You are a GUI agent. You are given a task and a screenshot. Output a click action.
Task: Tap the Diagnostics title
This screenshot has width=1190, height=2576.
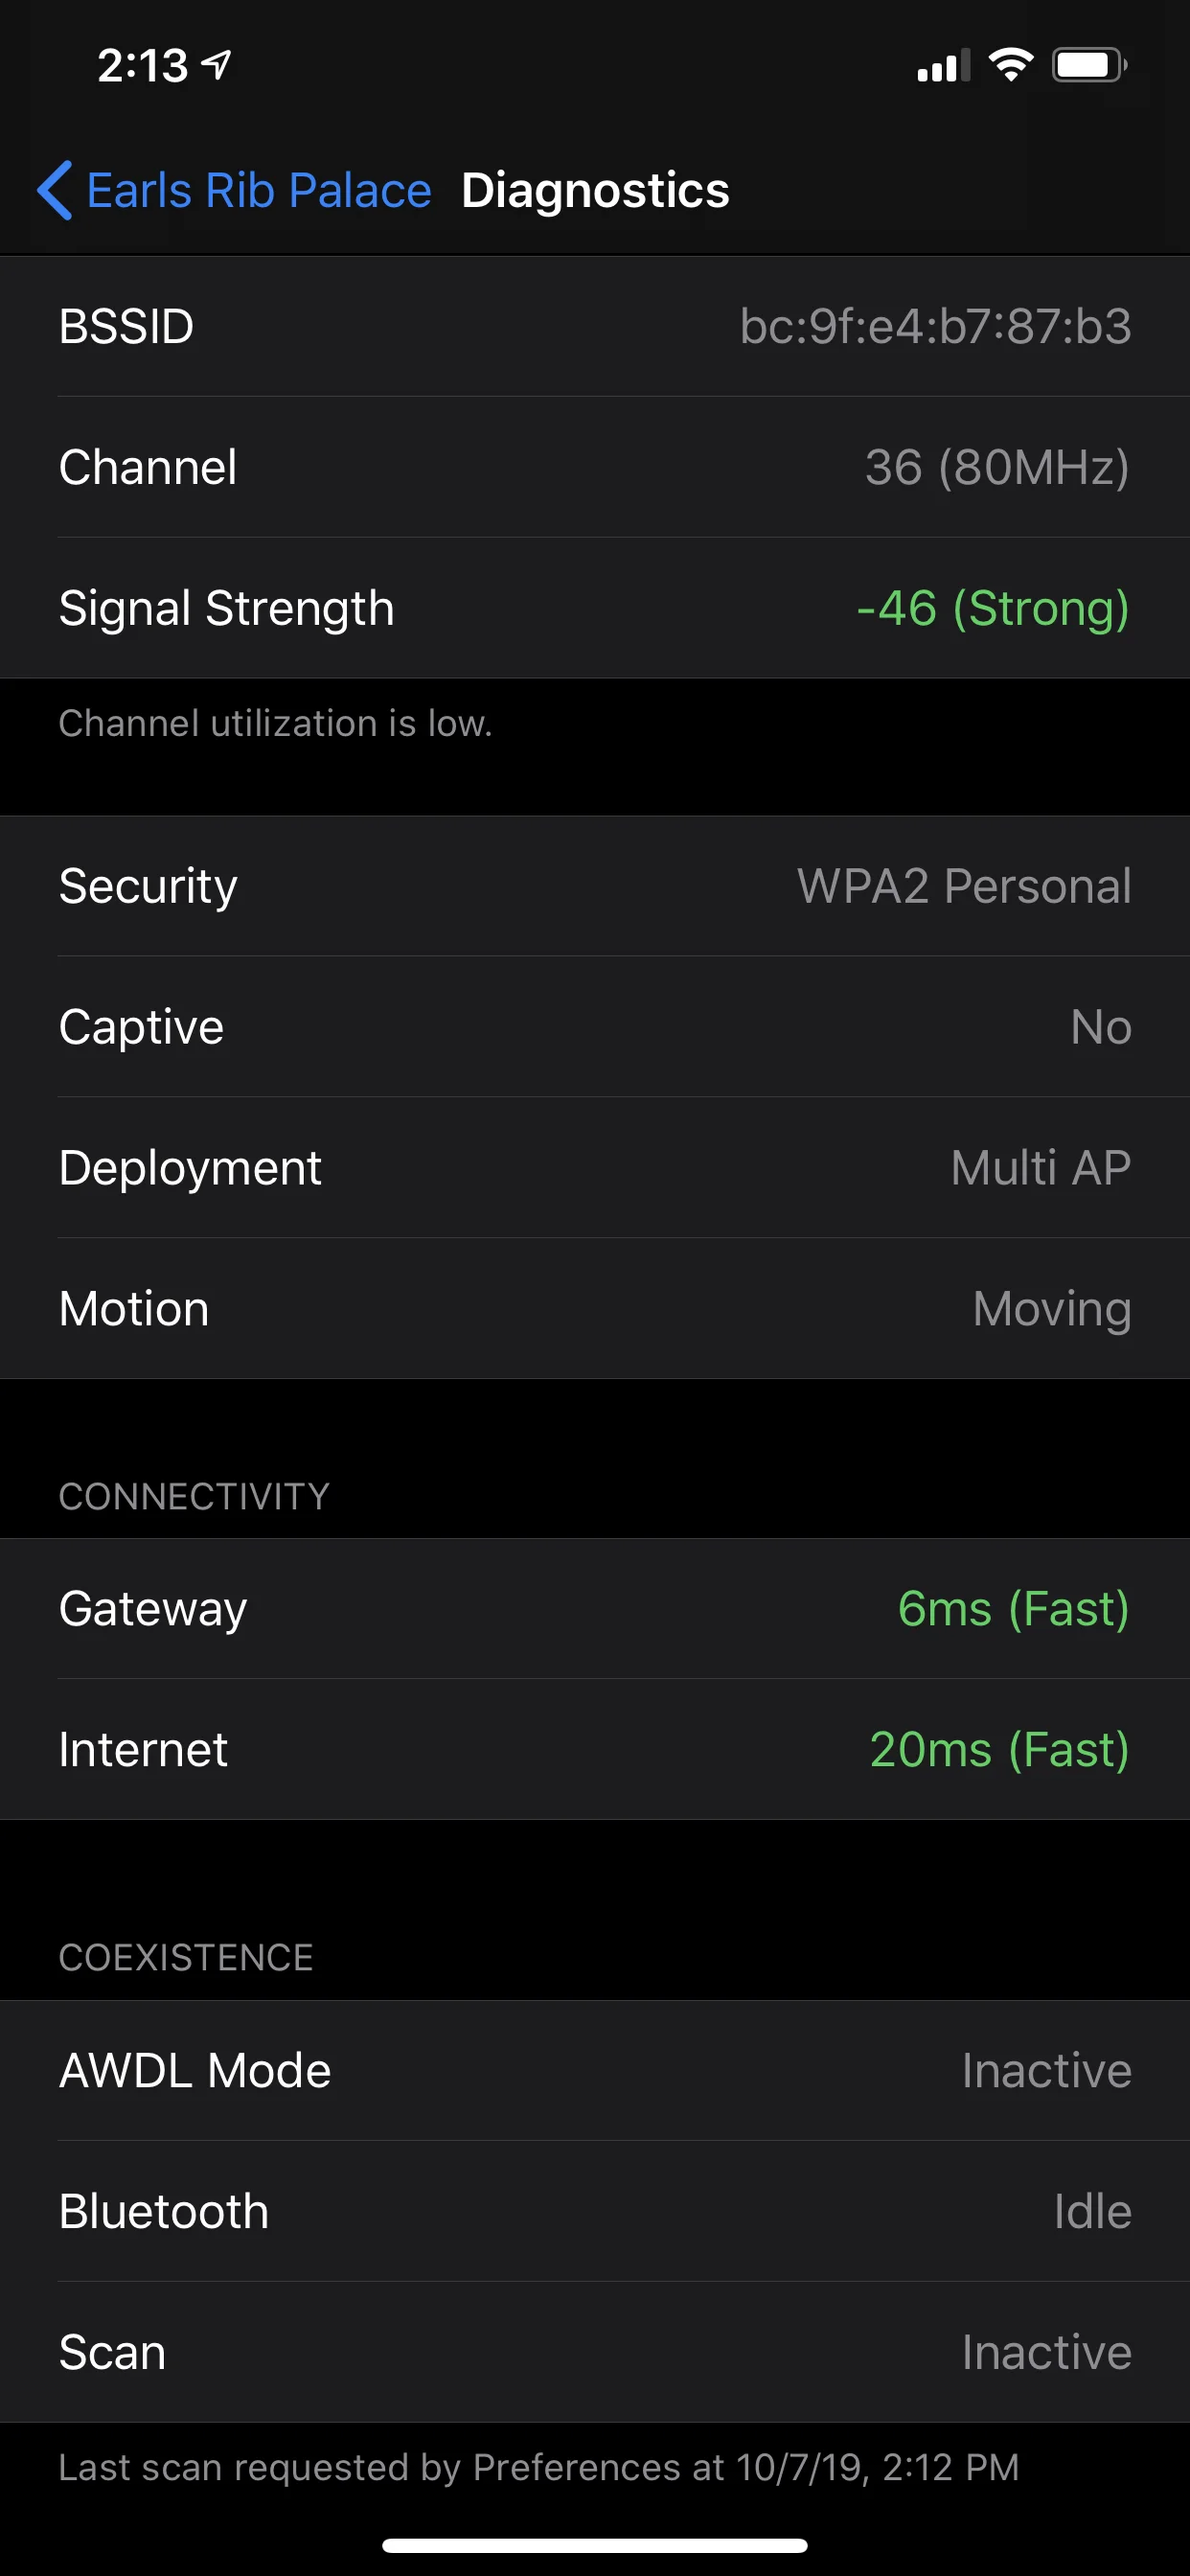pos(595,190)
